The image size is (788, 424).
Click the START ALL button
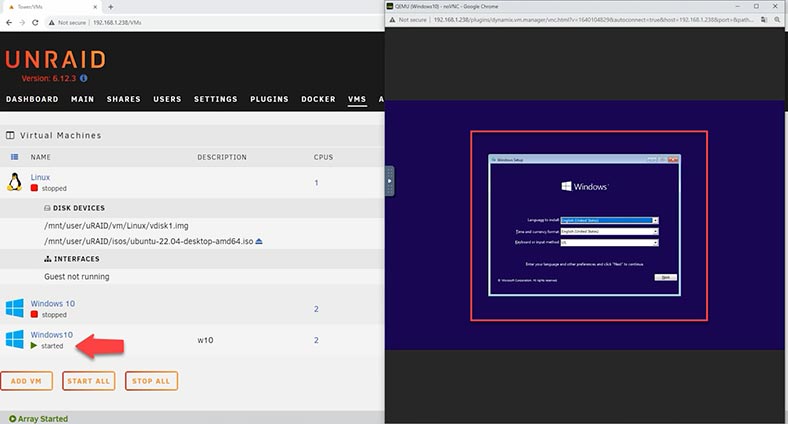pyautogui.click(x=88, y=381)
